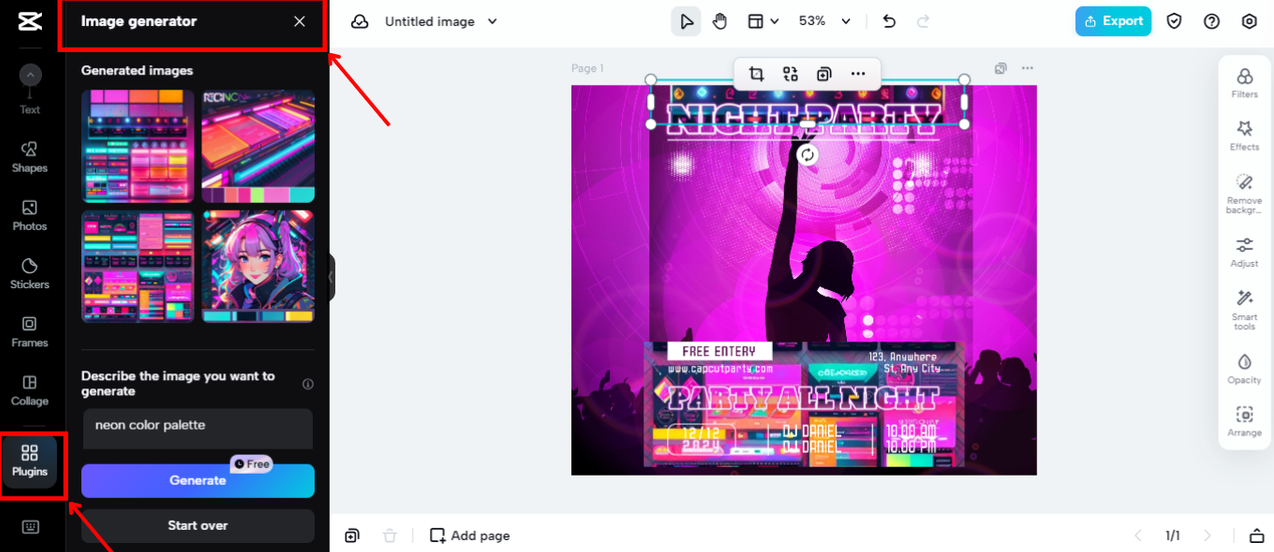Click the Generated images heading
The image size is (1274, 552).
pos(137,71)
